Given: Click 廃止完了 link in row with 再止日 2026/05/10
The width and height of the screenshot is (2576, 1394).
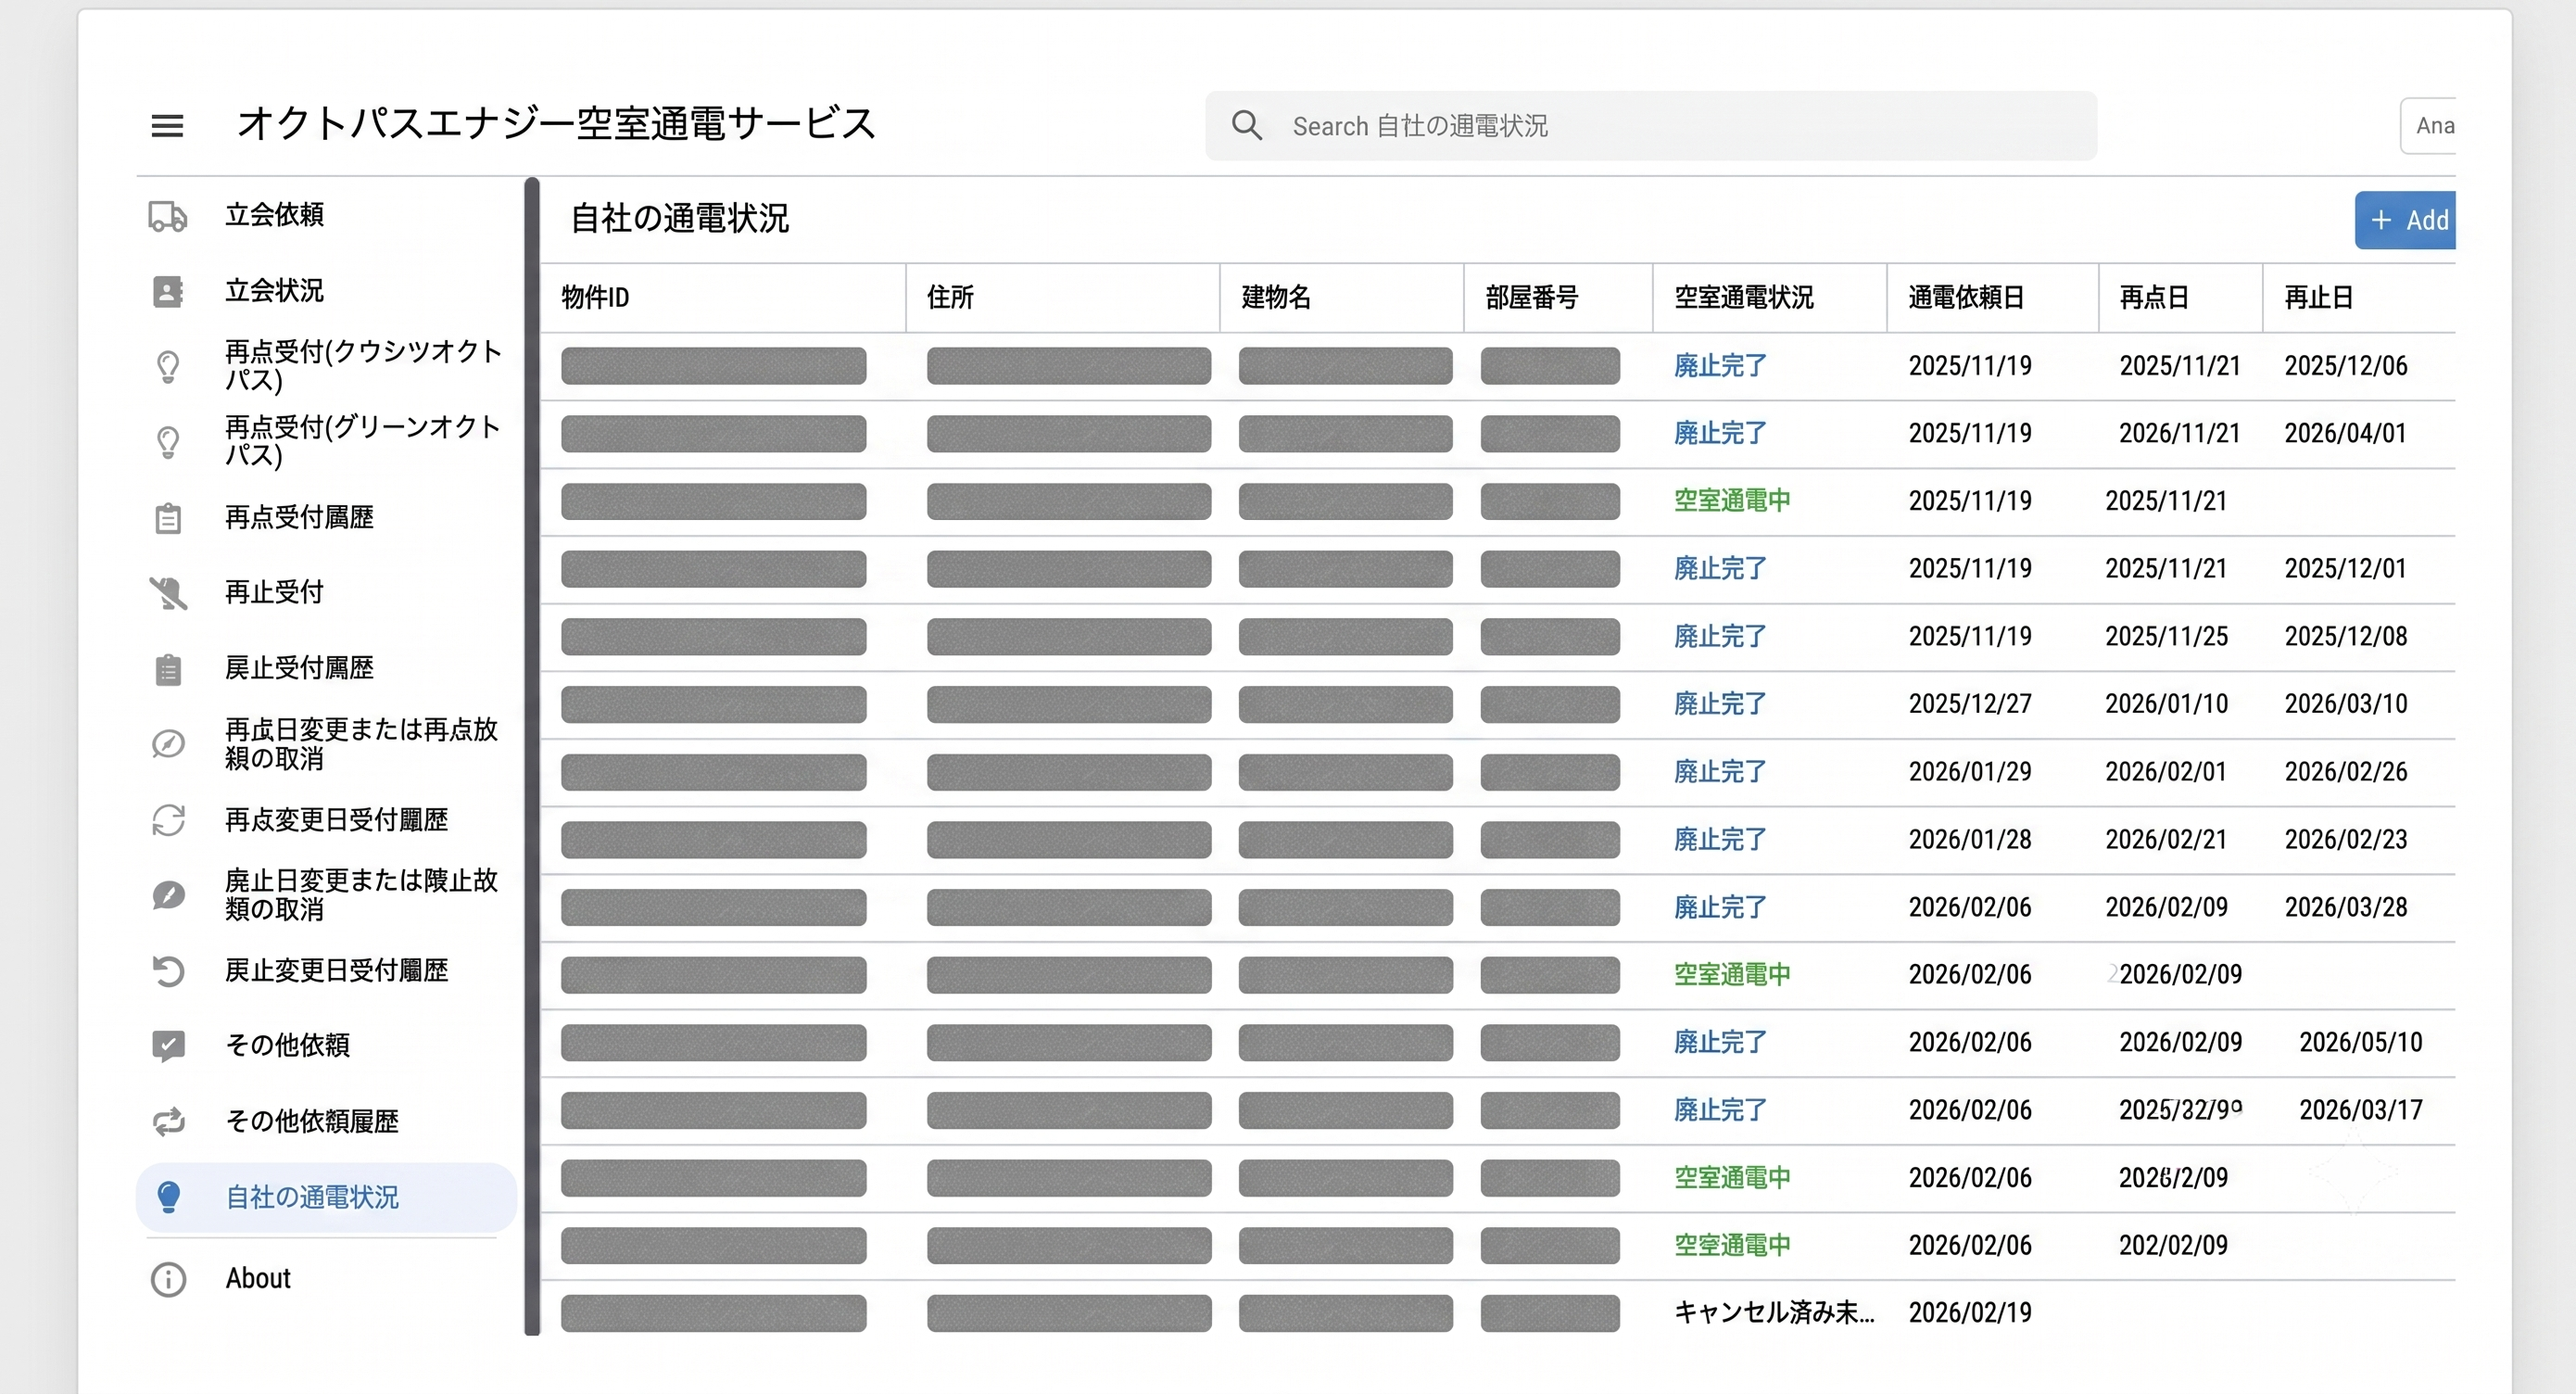Looking at the screenshot, I should (1720, 1042).
